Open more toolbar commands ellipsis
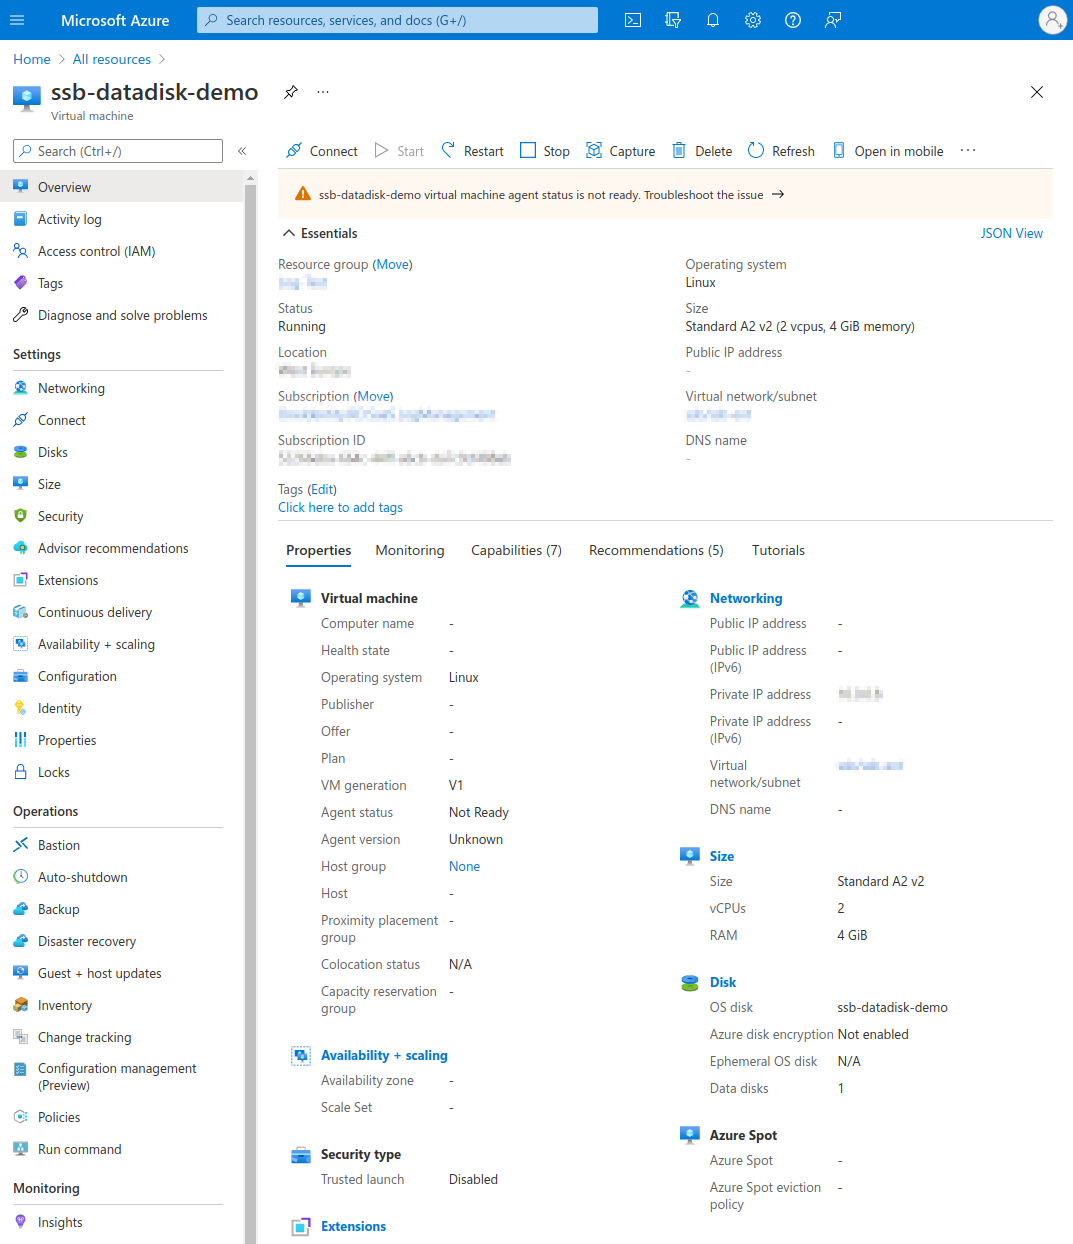 click(x=967, y=151)
